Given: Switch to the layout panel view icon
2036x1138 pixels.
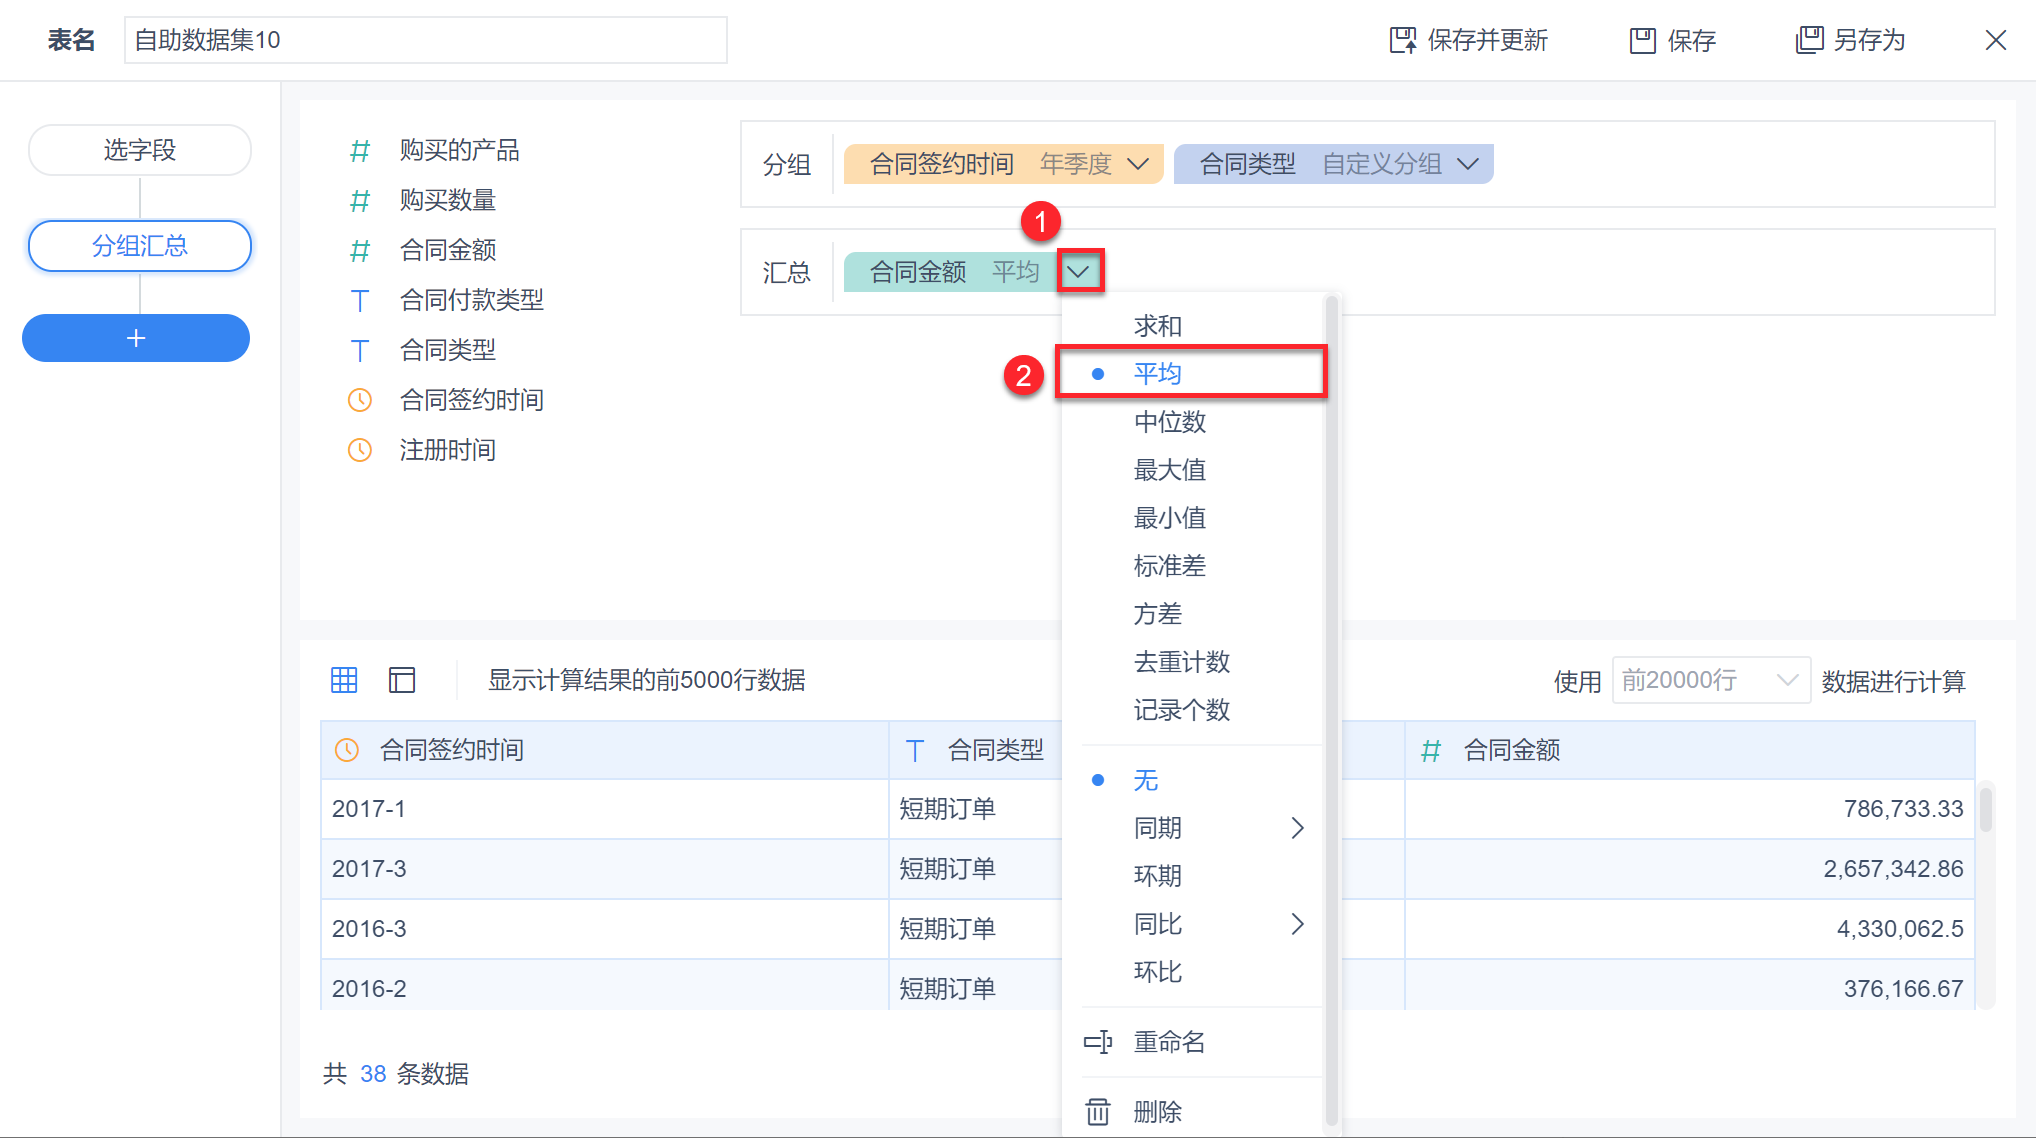Looking at the screenshot, I should 402,680.
